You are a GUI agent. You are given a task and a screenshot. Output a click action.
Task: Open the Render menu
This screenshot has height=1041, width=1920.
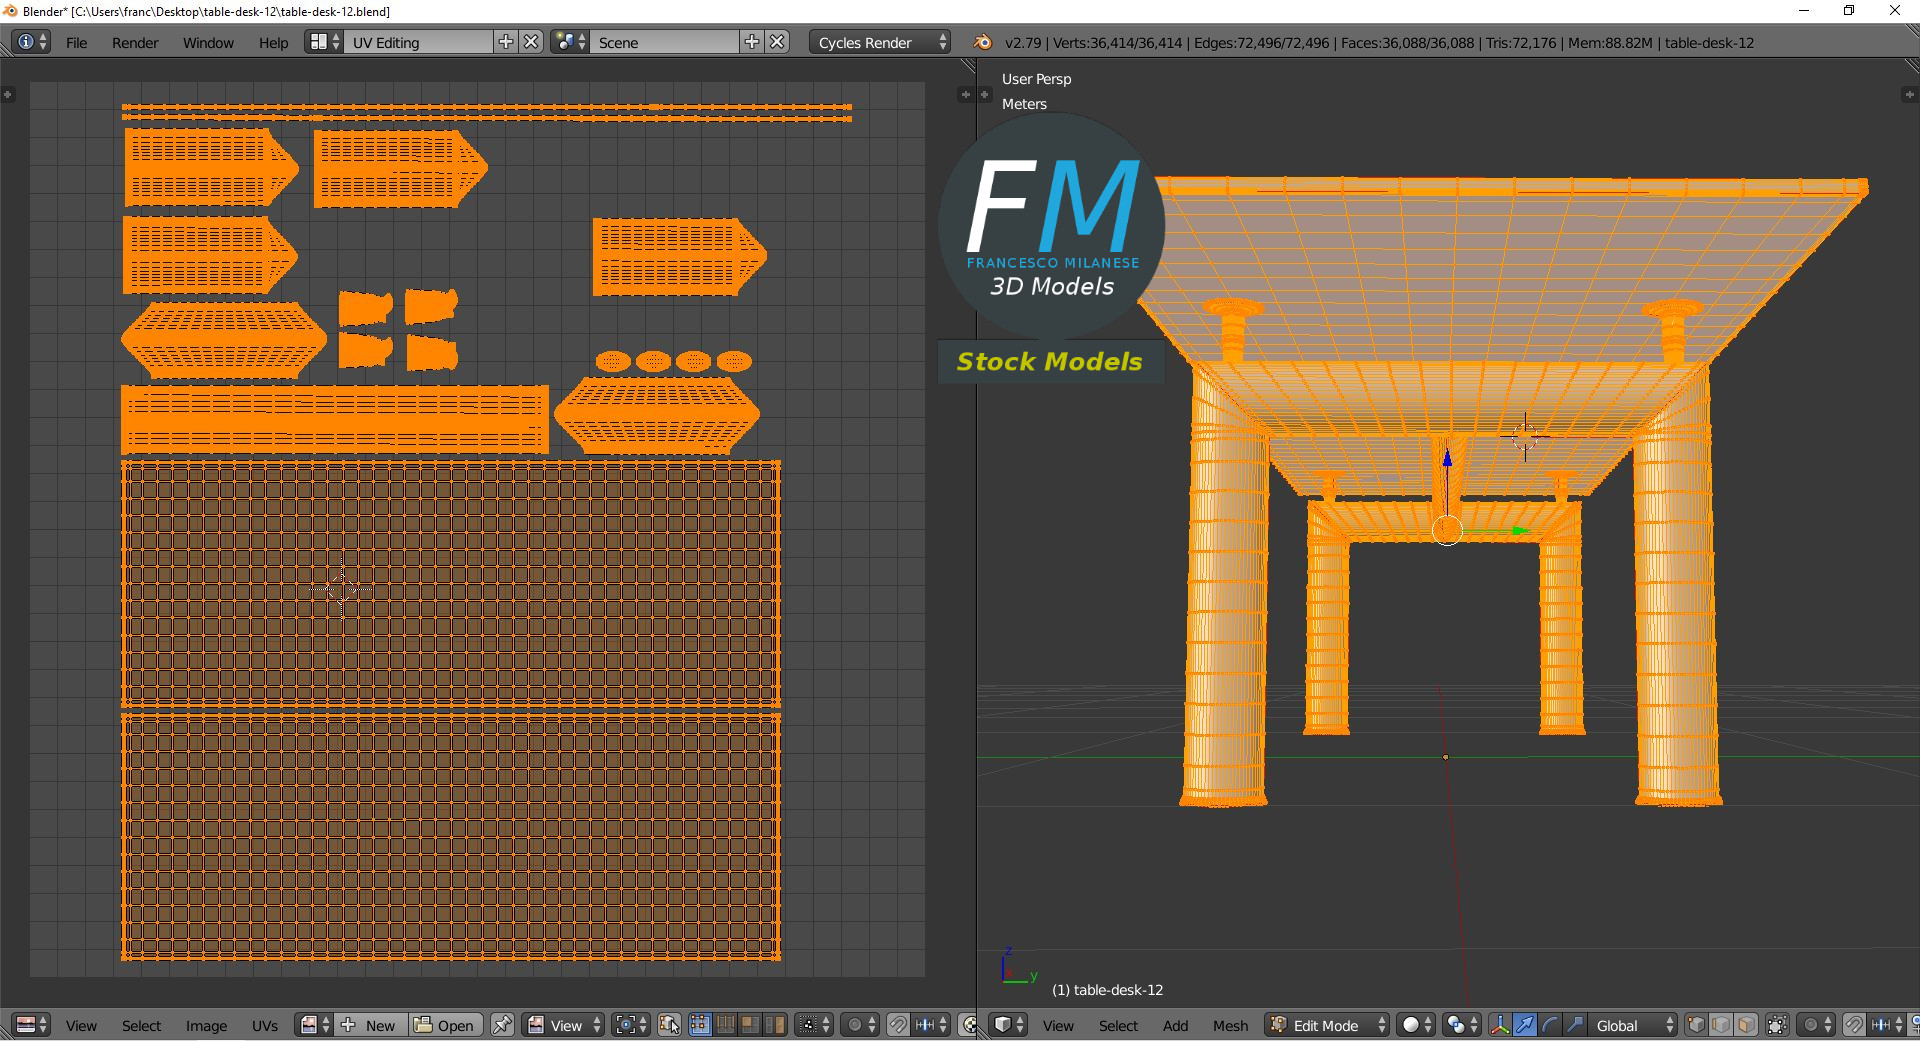coord(135,43)
